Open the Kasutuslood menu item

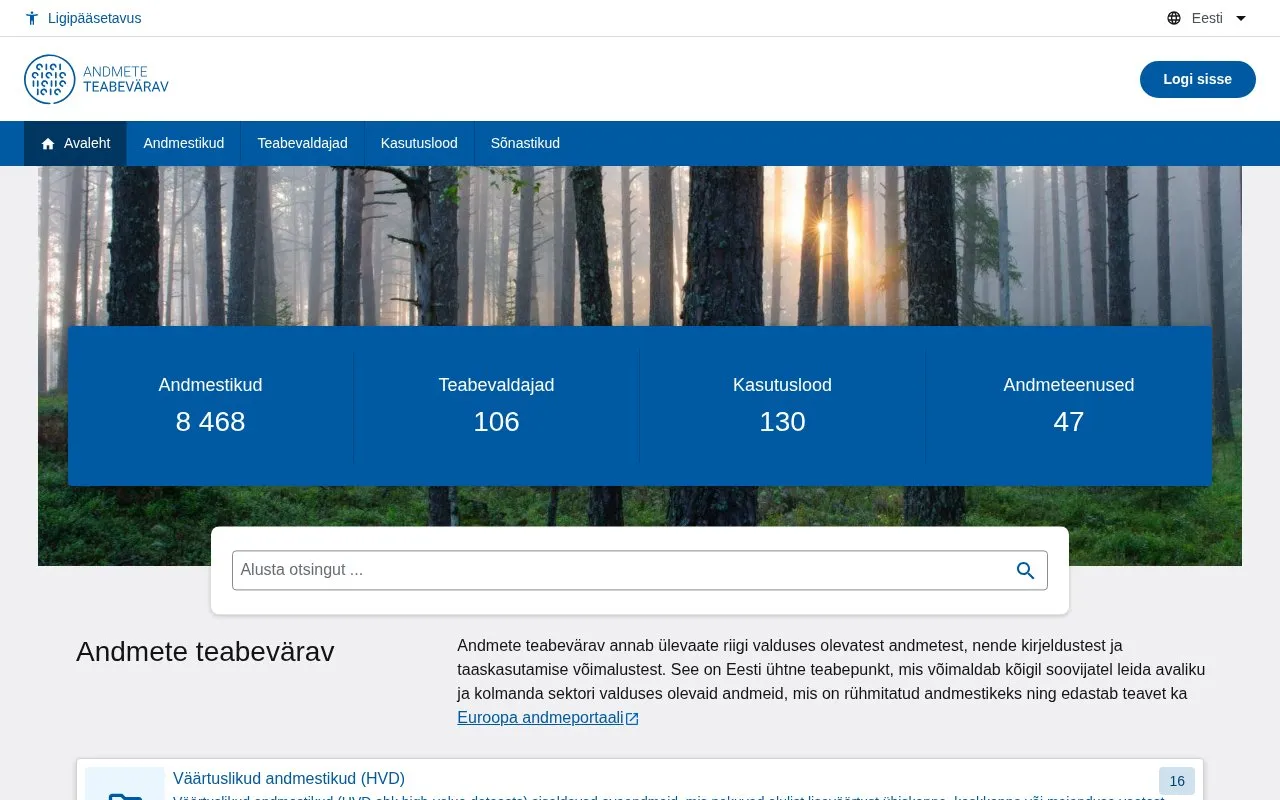point(419,143)
